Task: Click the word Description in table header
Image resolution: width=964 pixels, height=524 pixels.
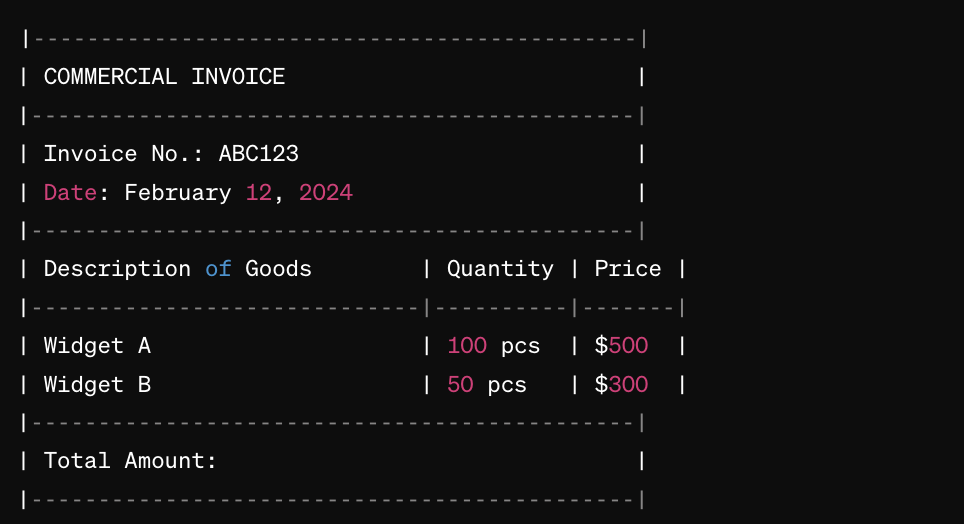Action: [x=117, y=269]
